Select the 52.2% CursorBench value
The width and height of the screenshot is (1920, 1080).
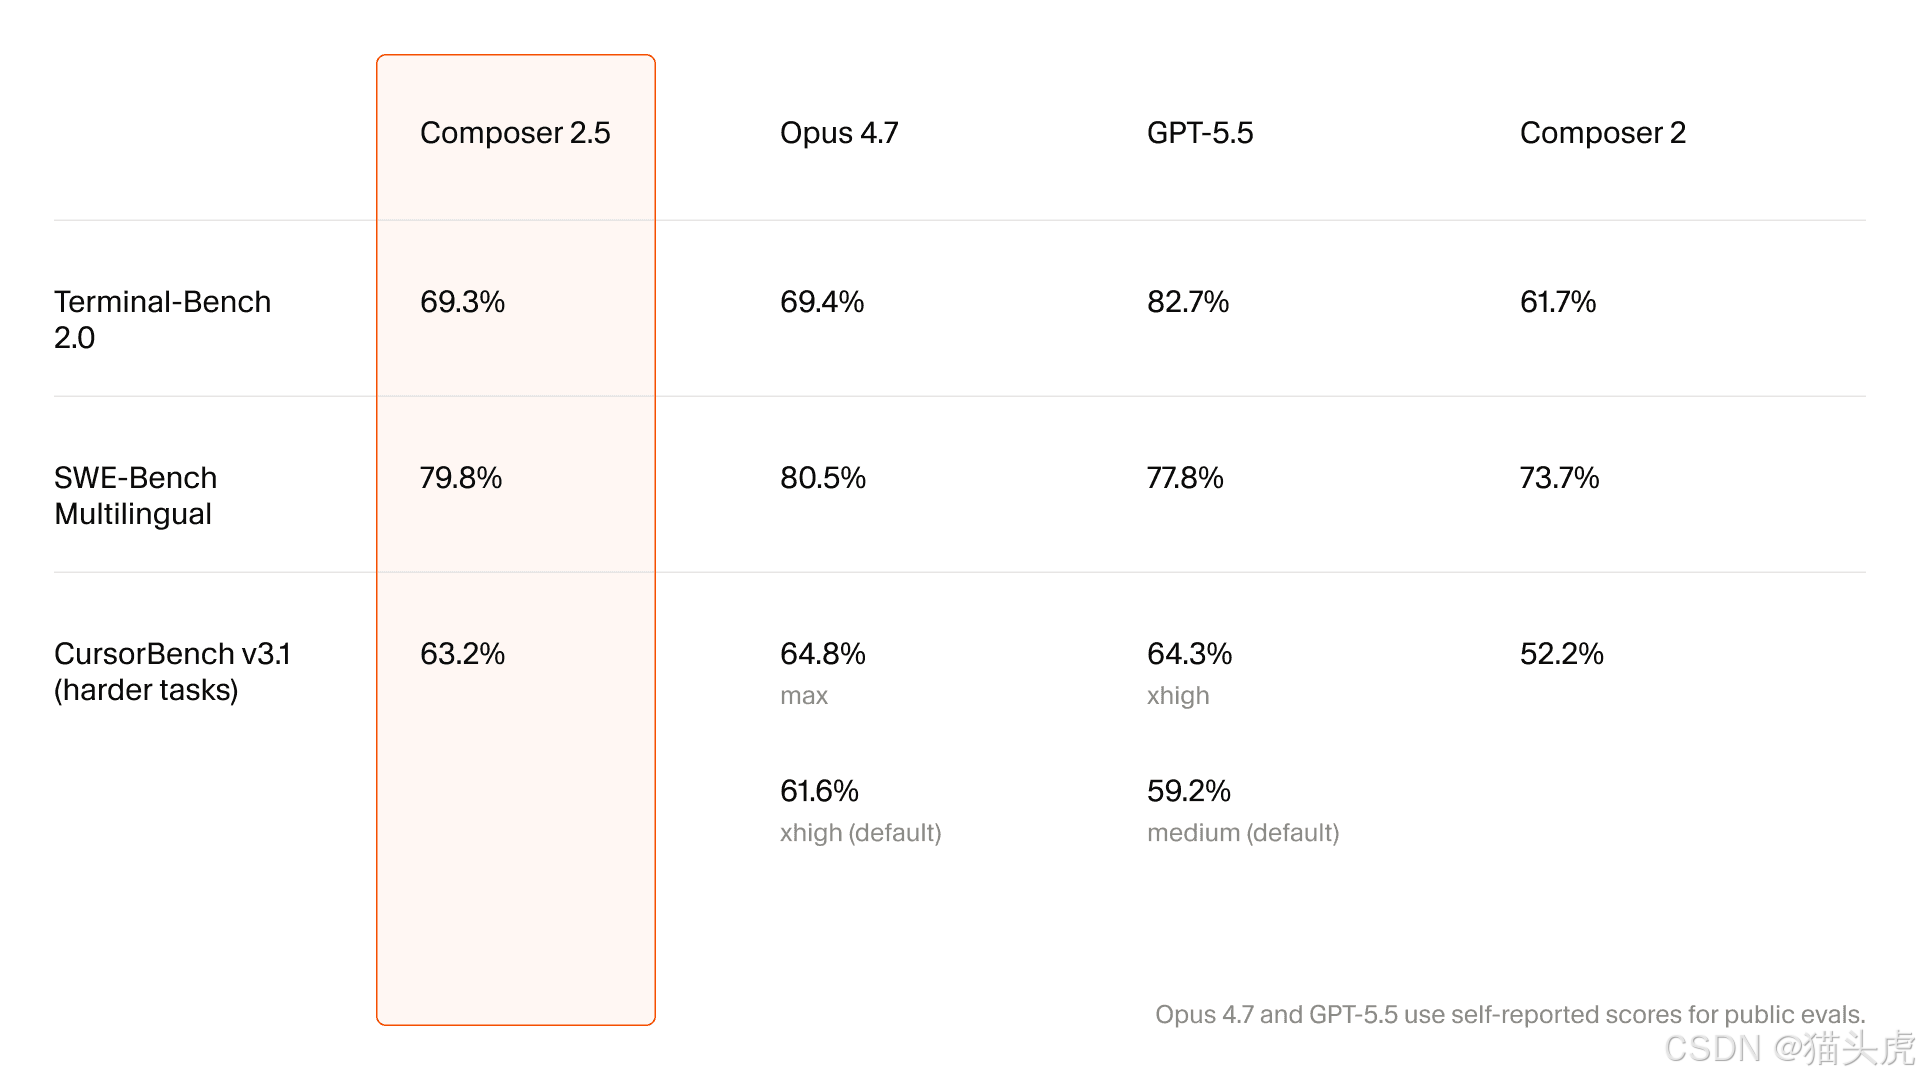[x=1562, y=654]
